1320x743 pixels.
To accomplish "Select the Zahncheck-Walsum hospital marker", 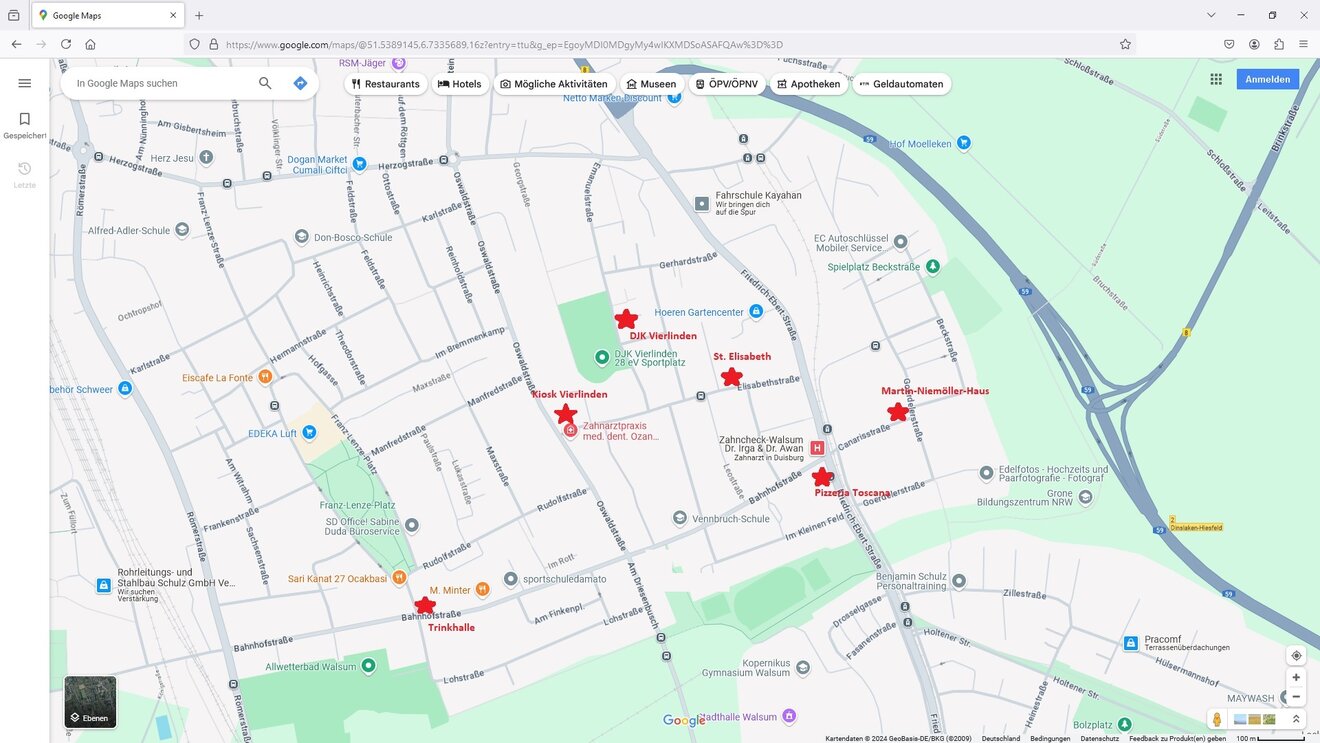I will [817, 448].
